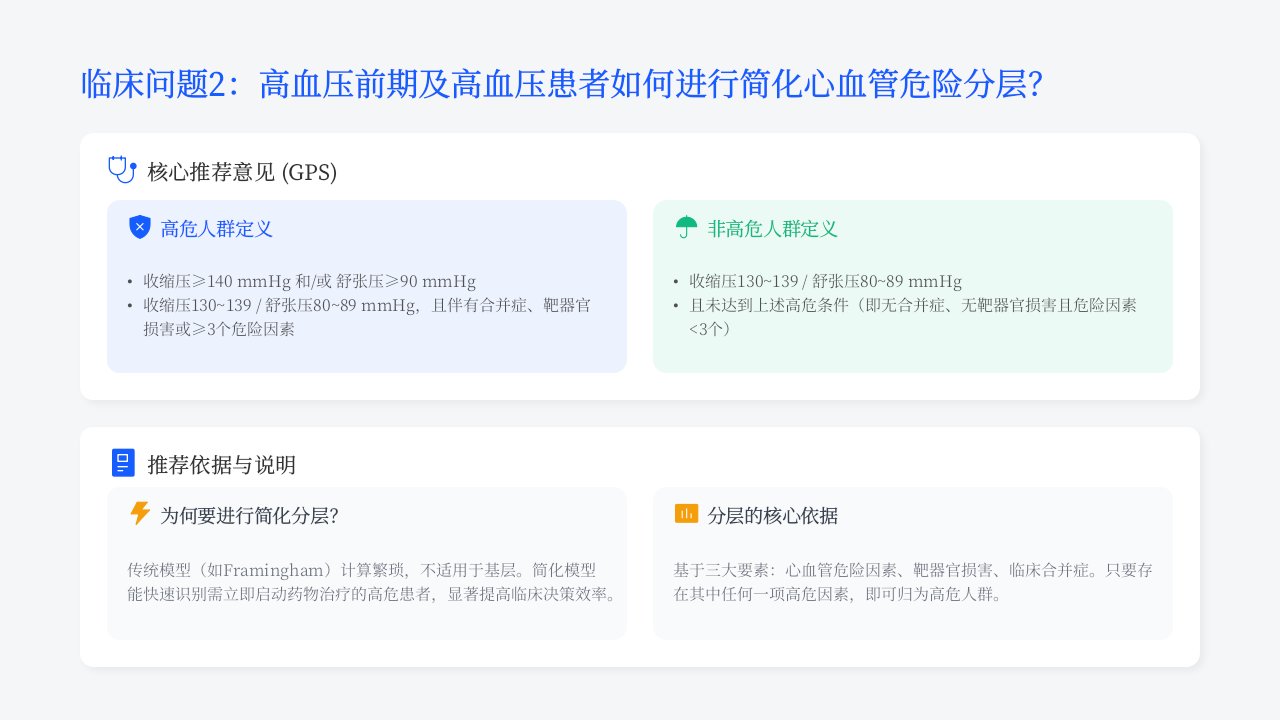Click the heading 非高危人群定义
1280x720 pixels.
[773, 229]
